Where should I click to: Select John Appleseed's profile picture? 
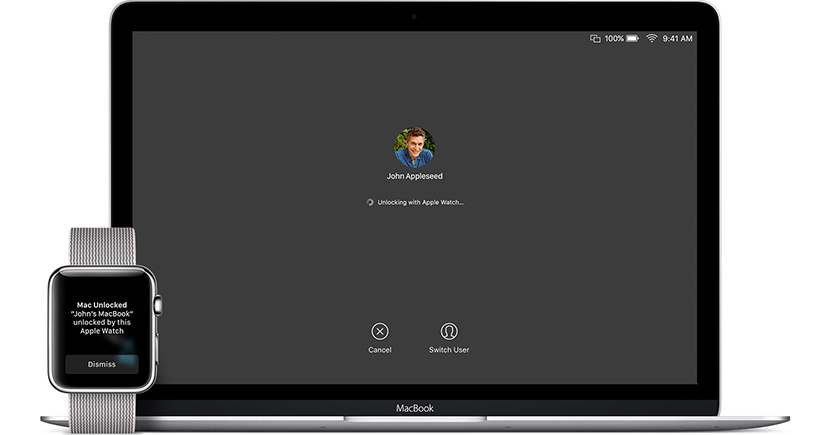point(414,147)
